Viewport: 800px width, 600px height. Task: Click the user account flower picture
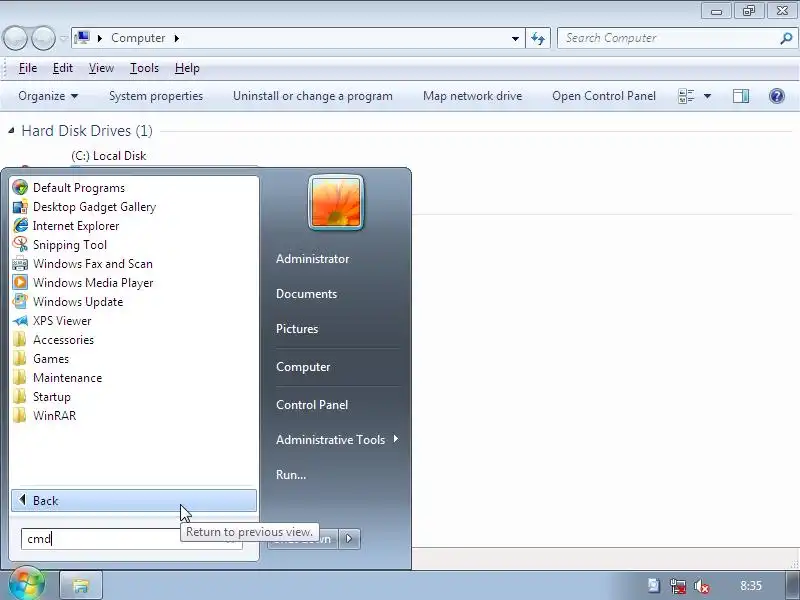coord(336,202)
